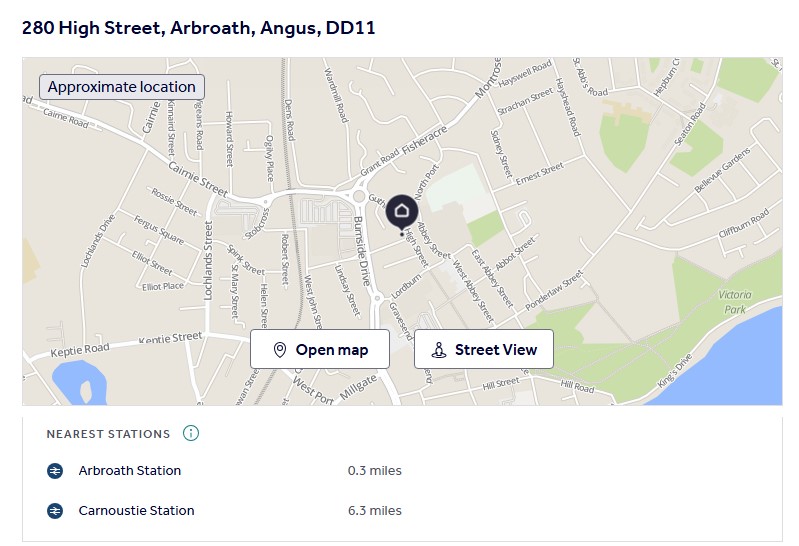This screenshot has width=799, height=546.
Task: Click the Cairnie Street label on map
Action: 198,179
